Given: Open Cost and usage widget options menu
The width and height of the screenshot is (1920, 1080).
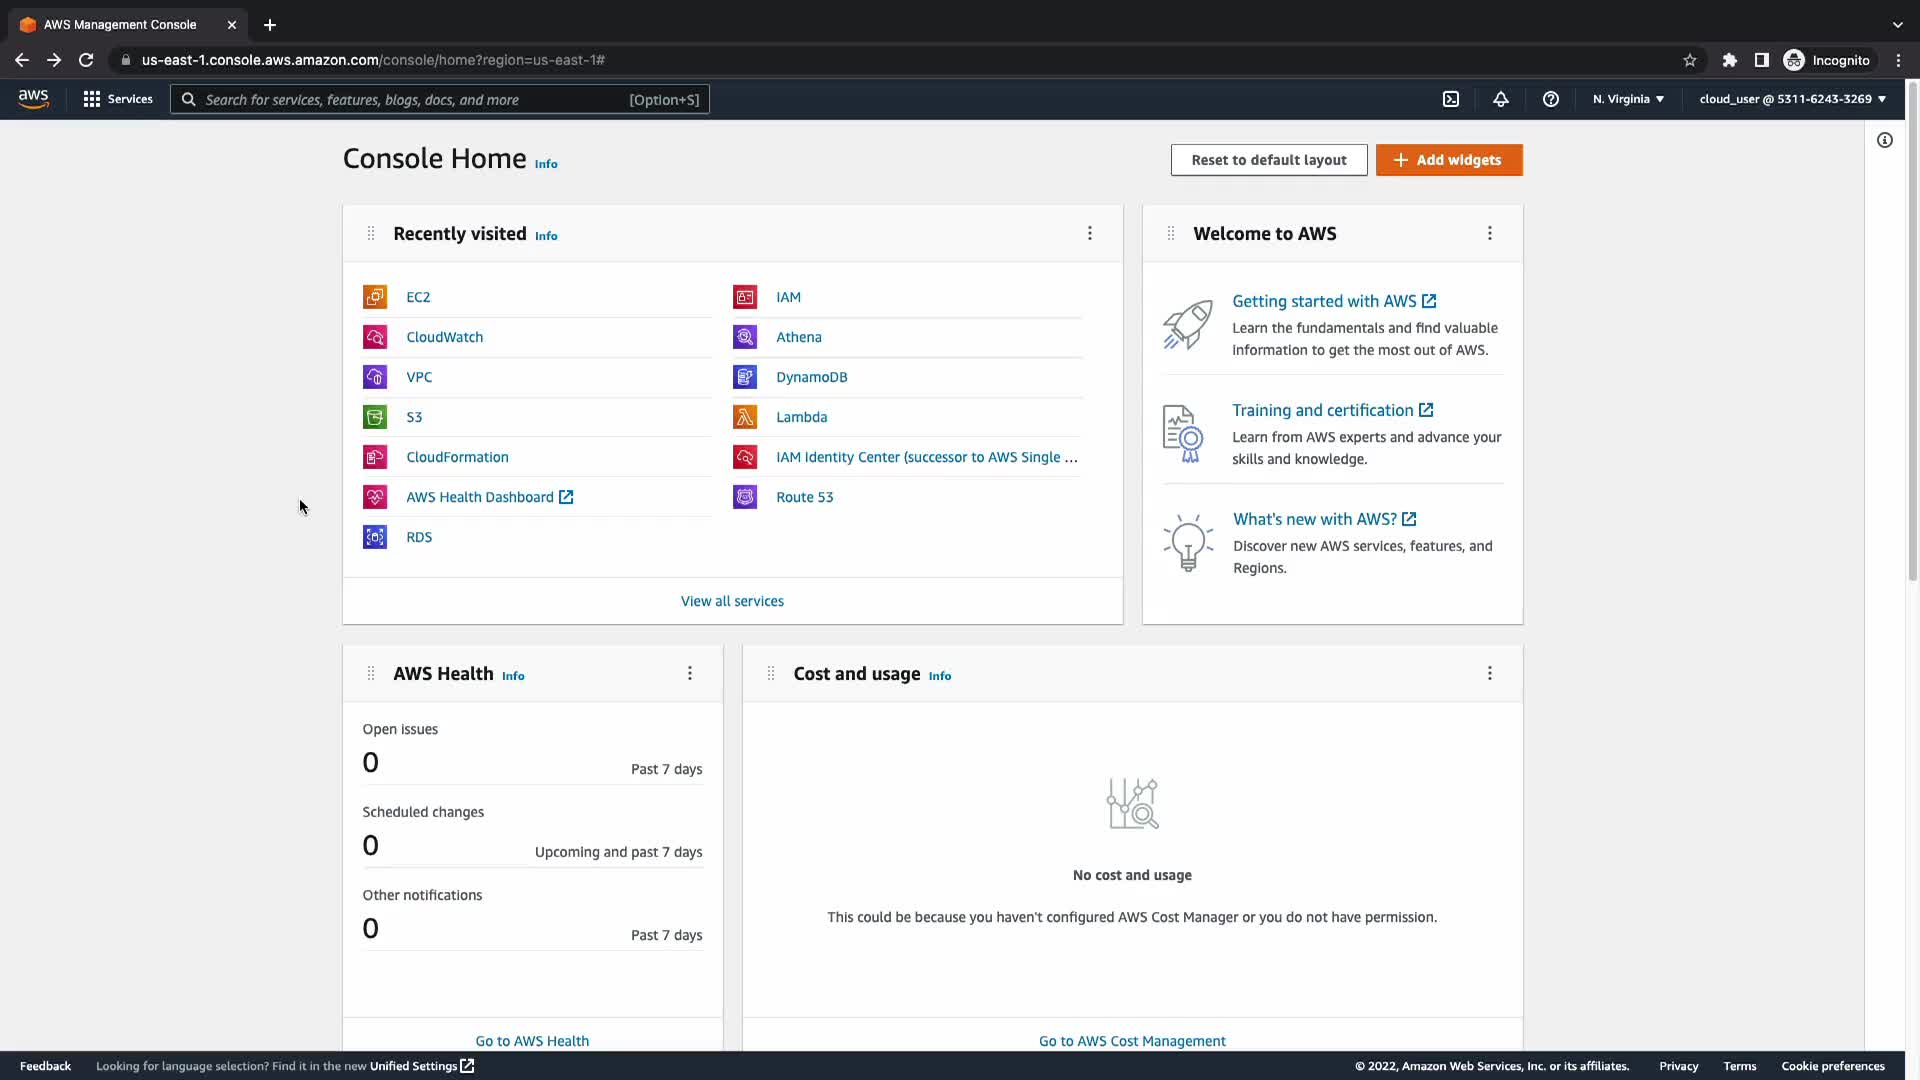Looking at the screenshot, I should pos(1490,673).
